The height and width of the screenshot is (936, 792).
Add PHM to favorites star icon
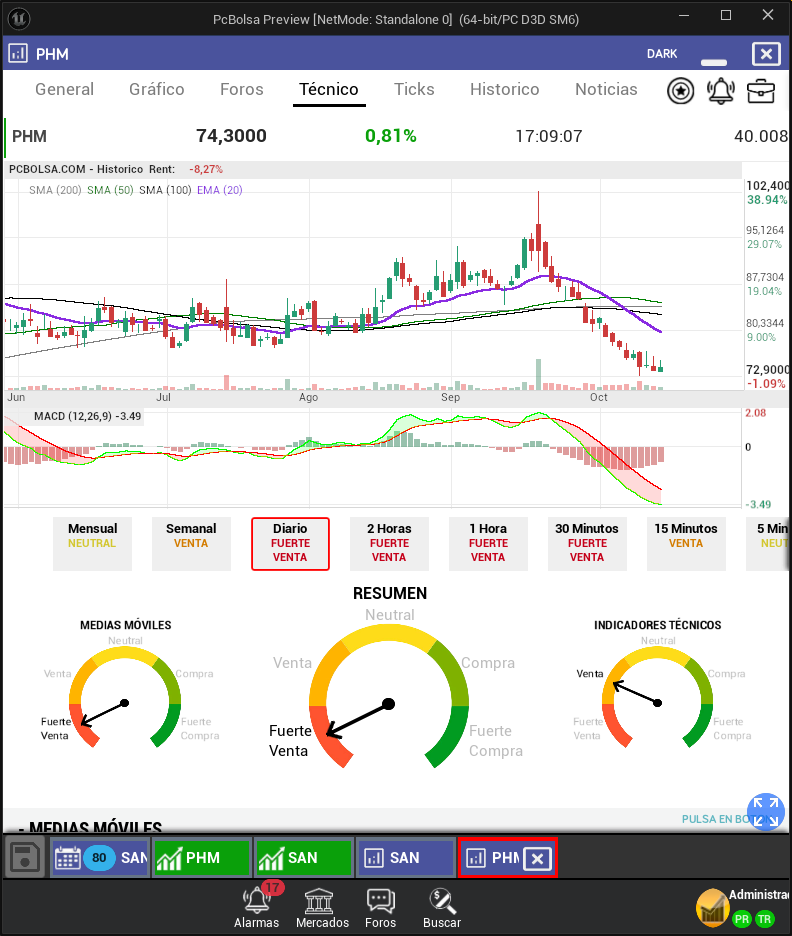point(680,91)
